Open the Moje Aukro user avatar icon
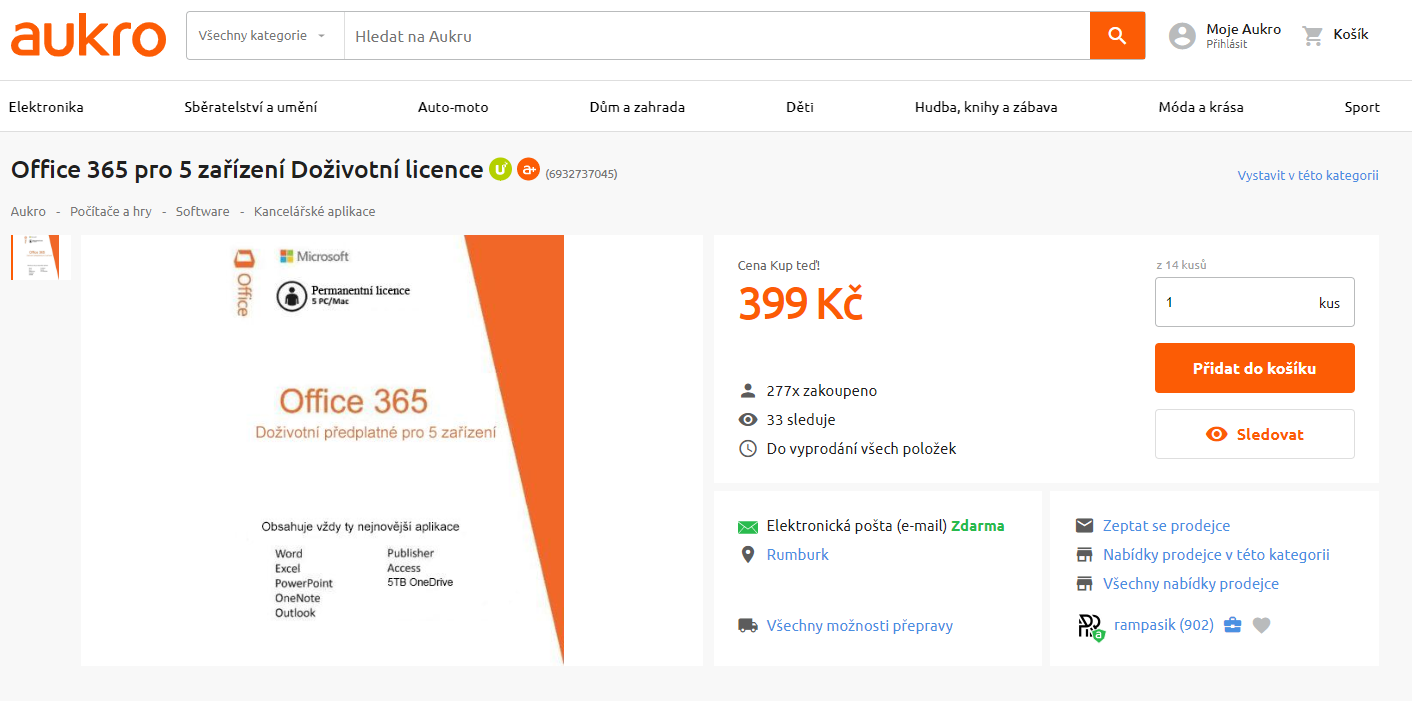1412x701 pixels. (1182, 36)
